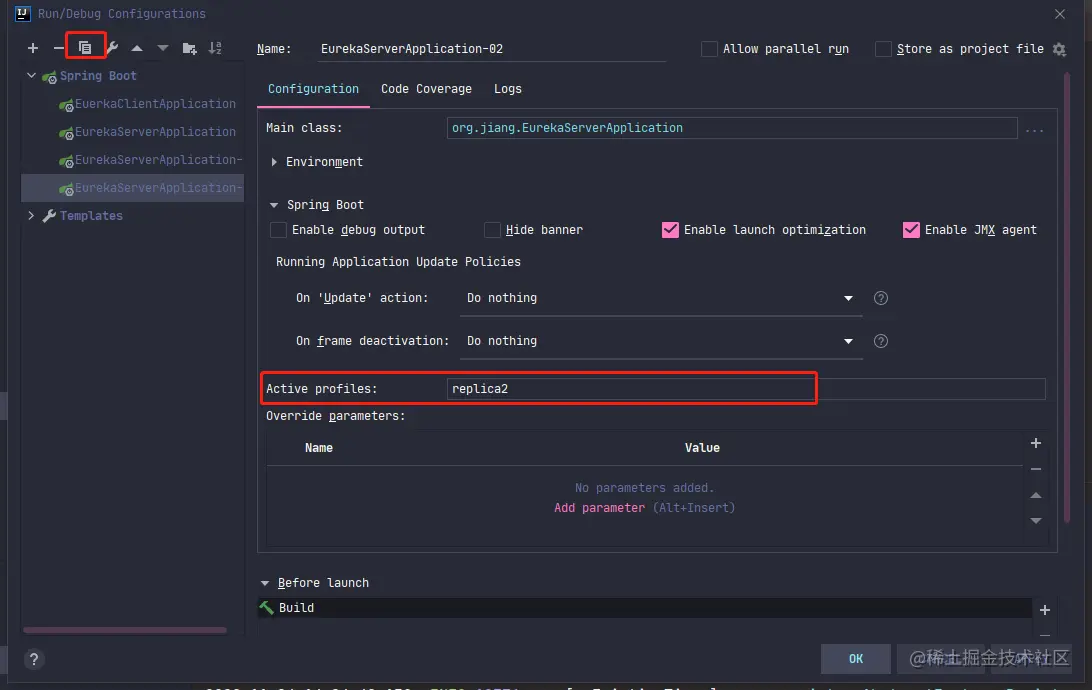The height and width of the screenshot is (690, 1092).
Task: Show help for frame deactivation policy
Action: click(x=881, y=341)
